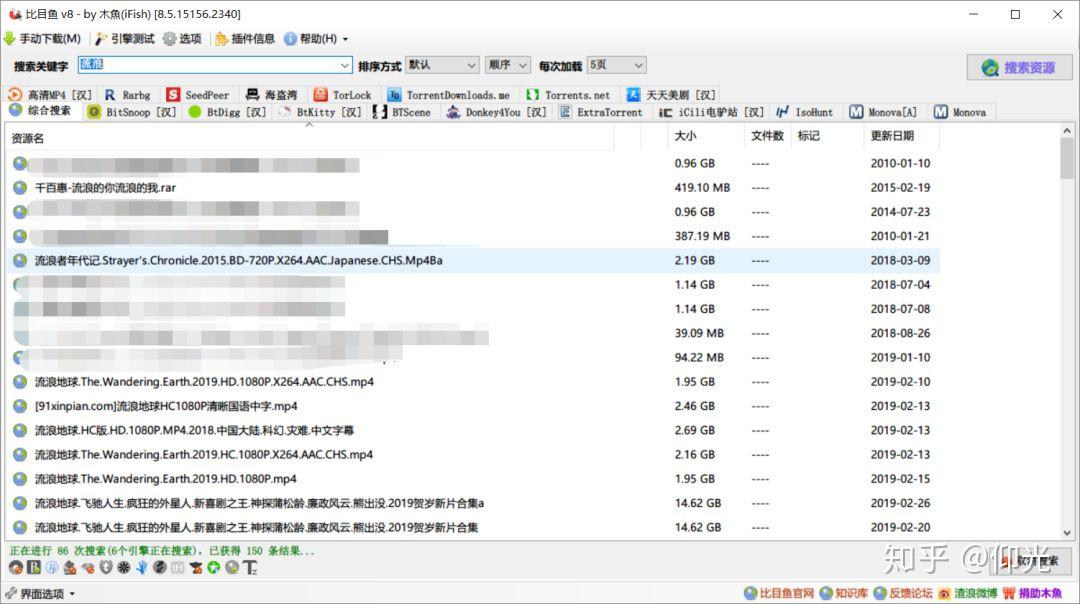Open the 排序方式 dropdown showing 默认
1080x604 pixels.
coord(442,65)
